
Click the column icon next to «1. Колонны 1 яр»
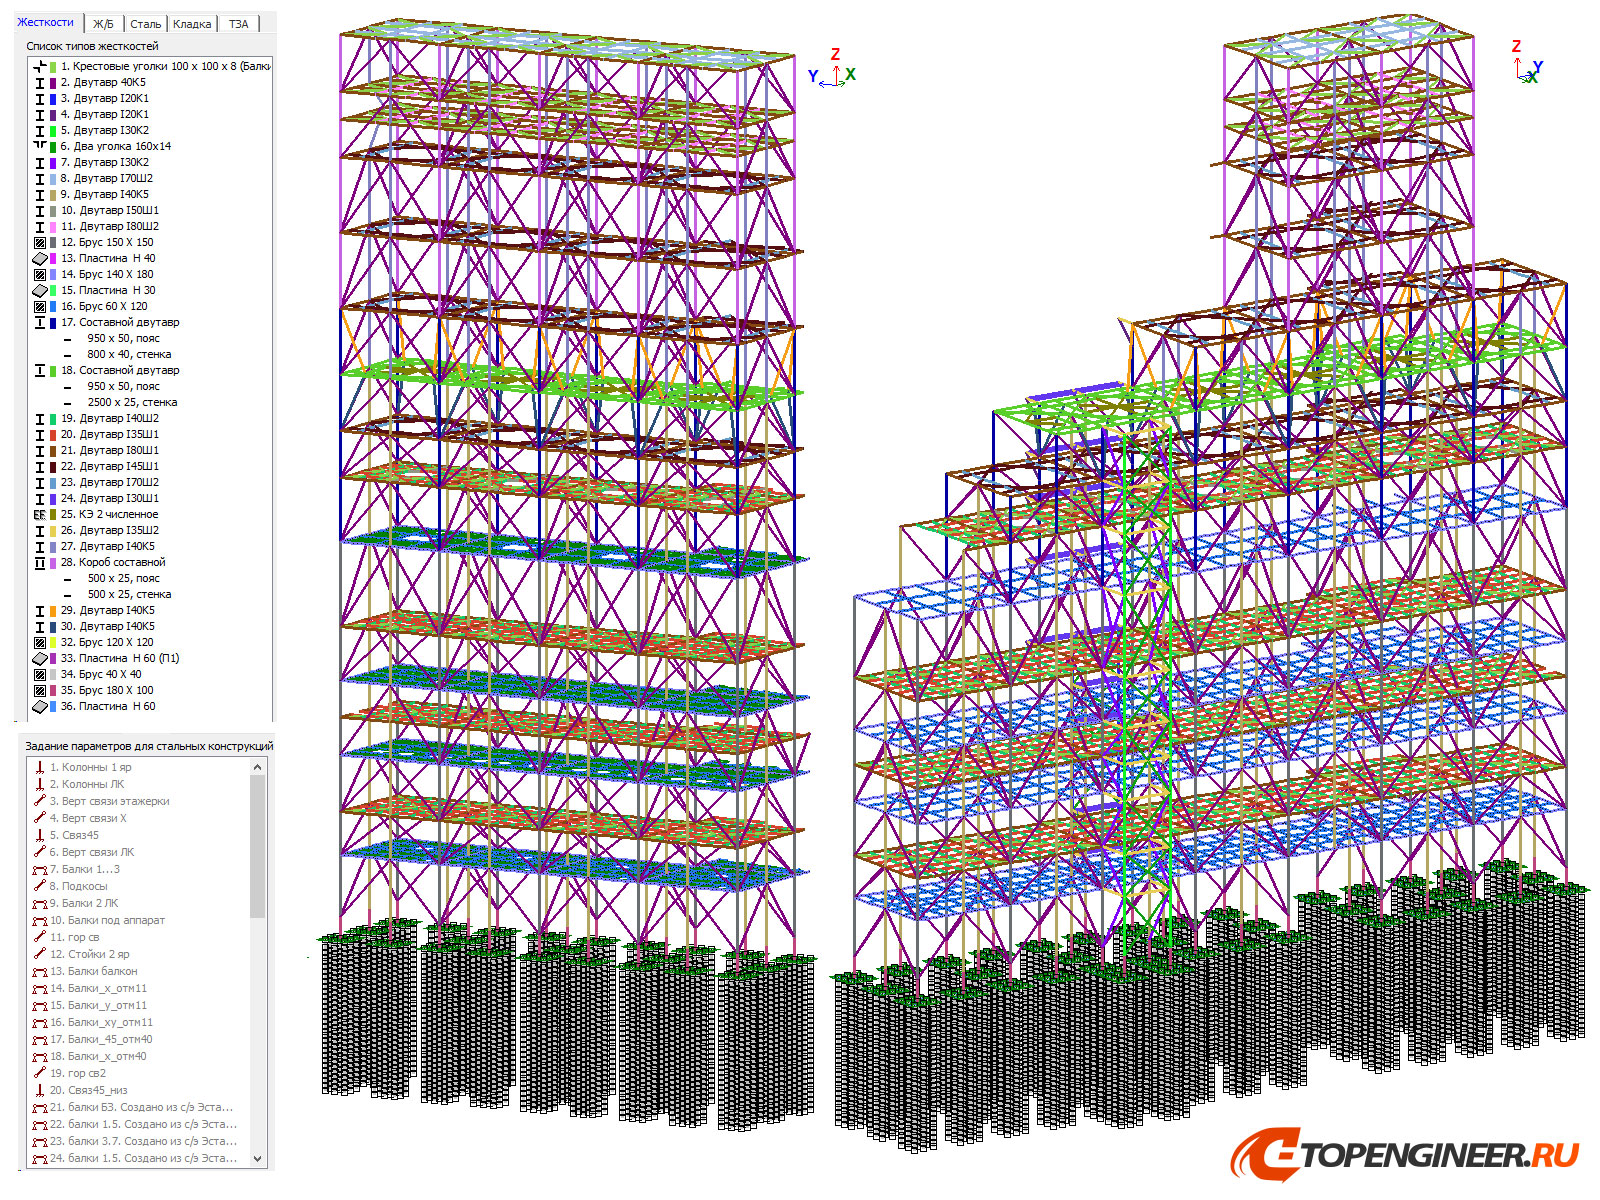point(38,768)
